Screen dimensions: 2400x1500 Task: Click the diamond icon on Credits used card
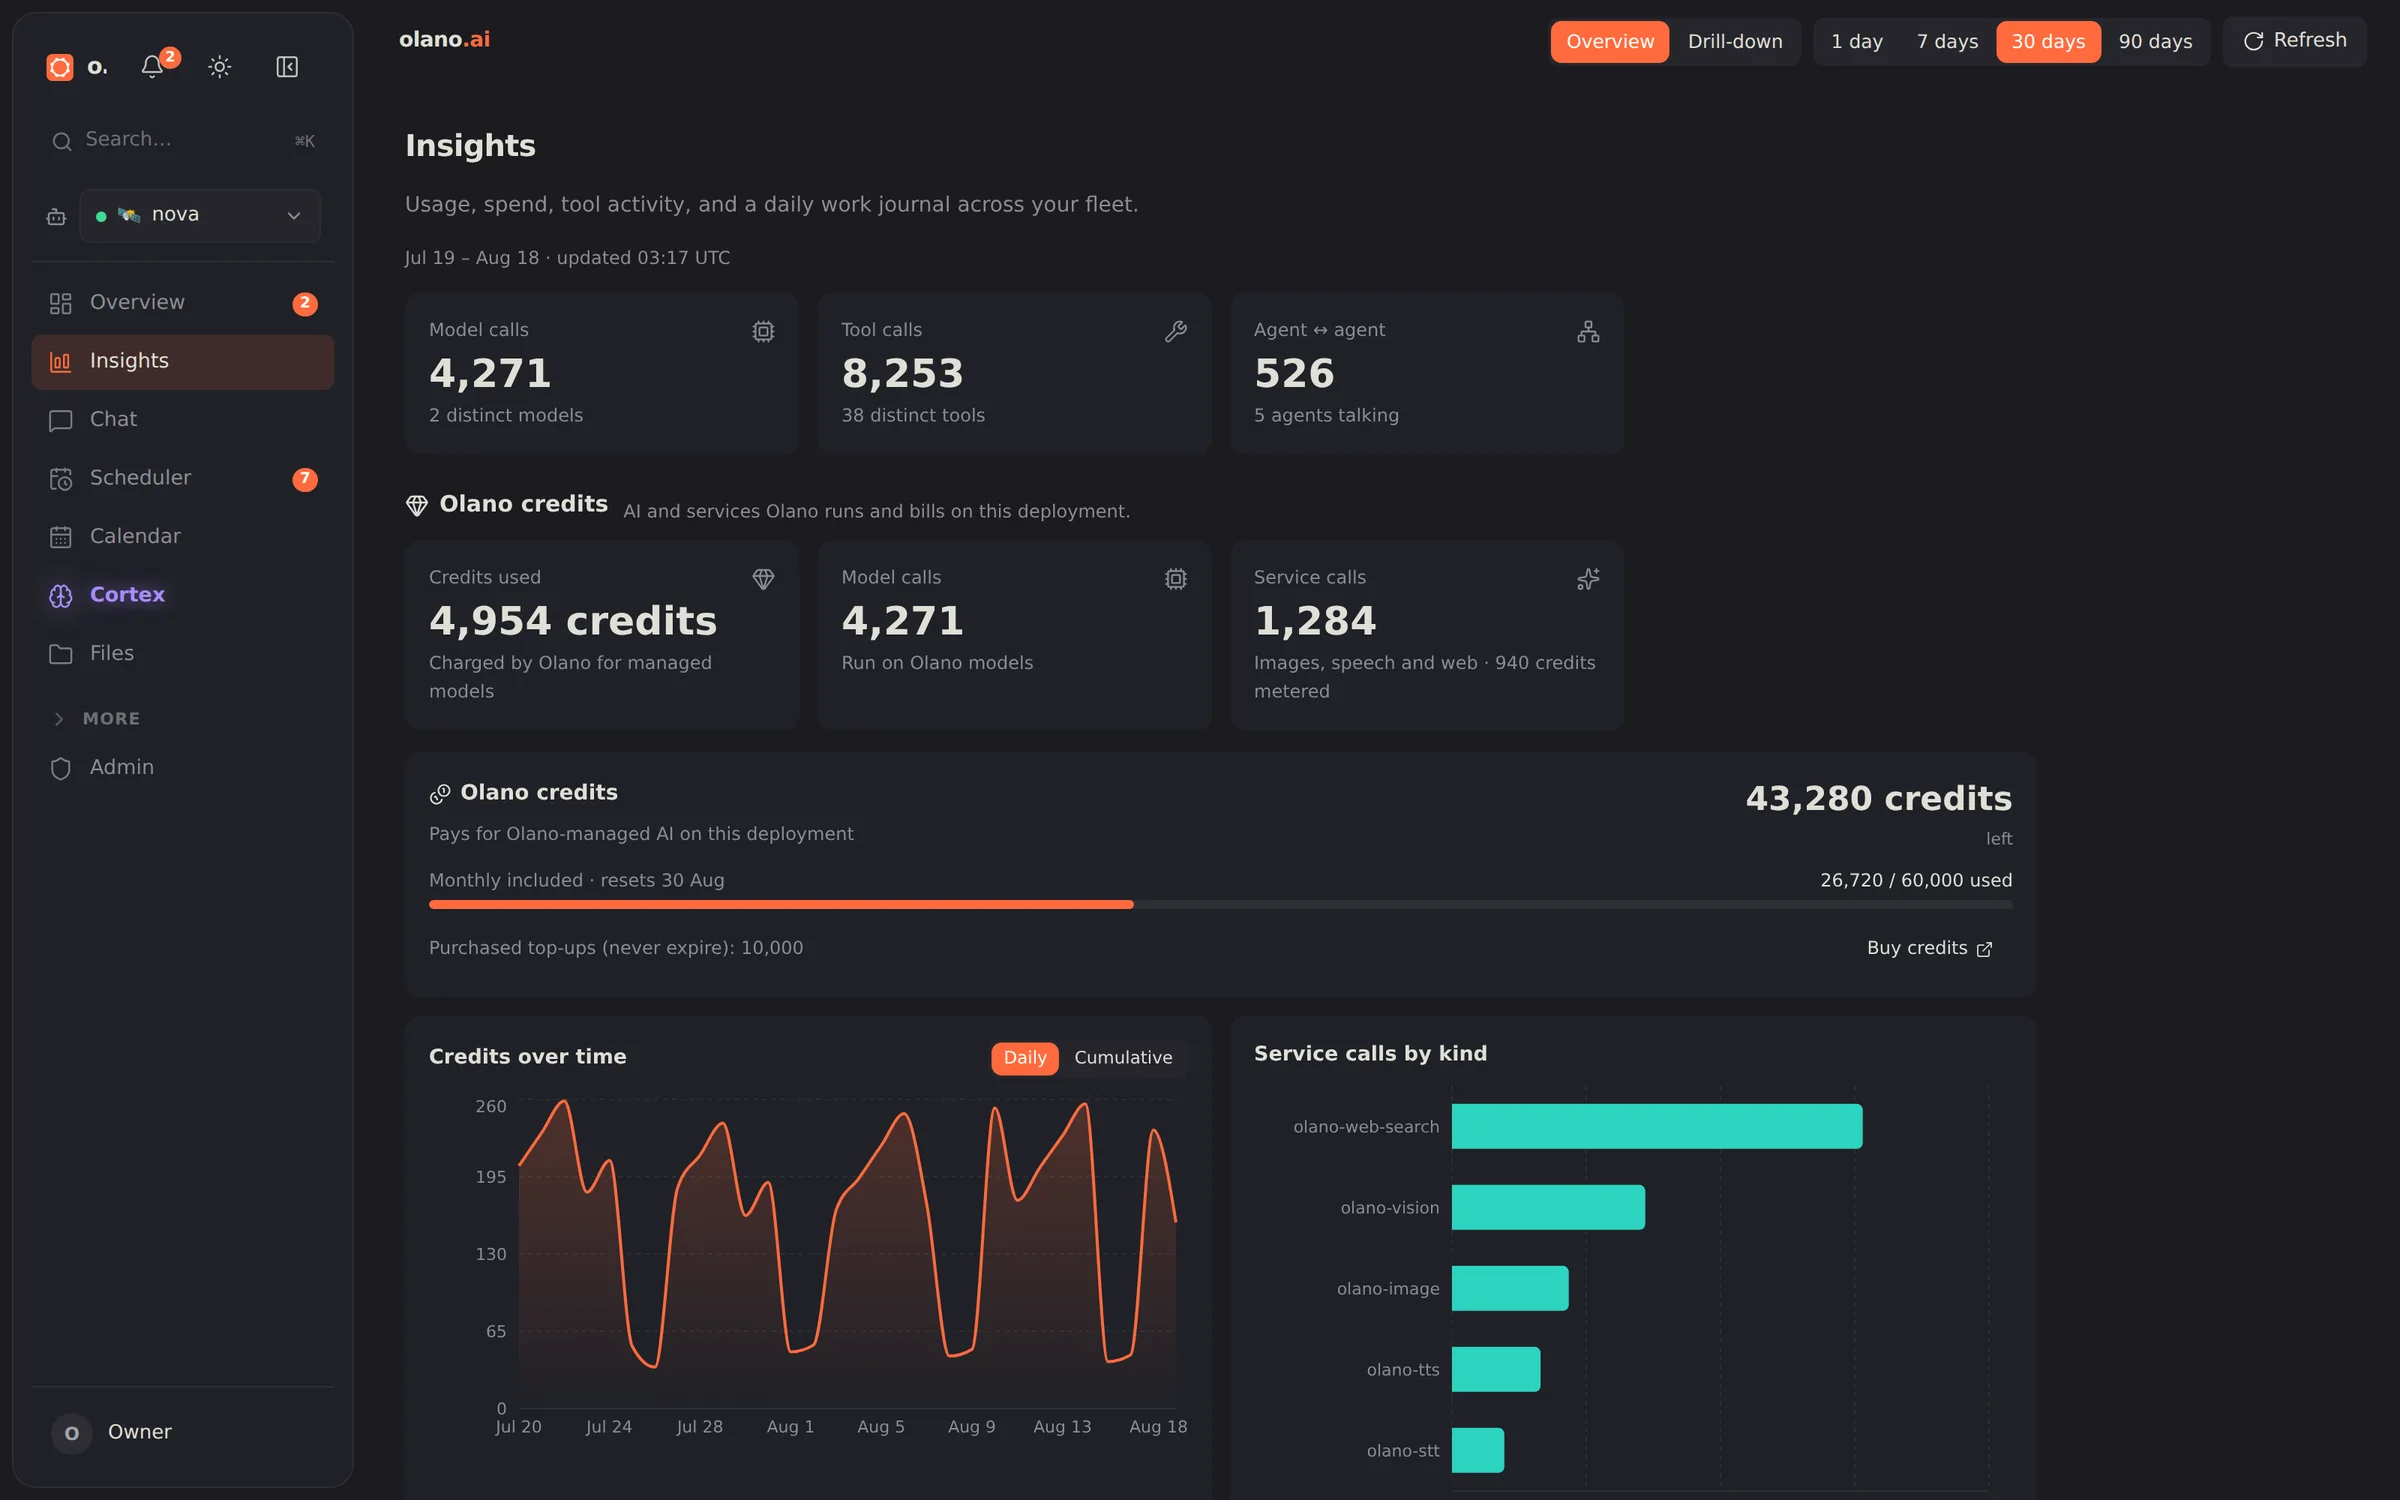(763, 579)
